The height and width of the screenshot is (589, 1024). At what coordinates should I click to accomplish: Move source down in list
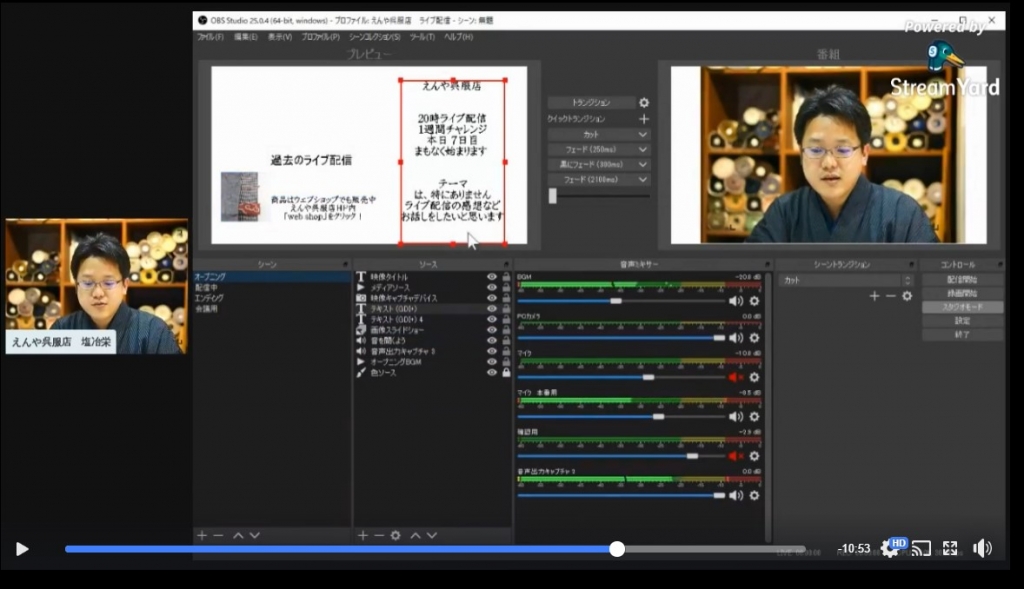tap(432, 535)
